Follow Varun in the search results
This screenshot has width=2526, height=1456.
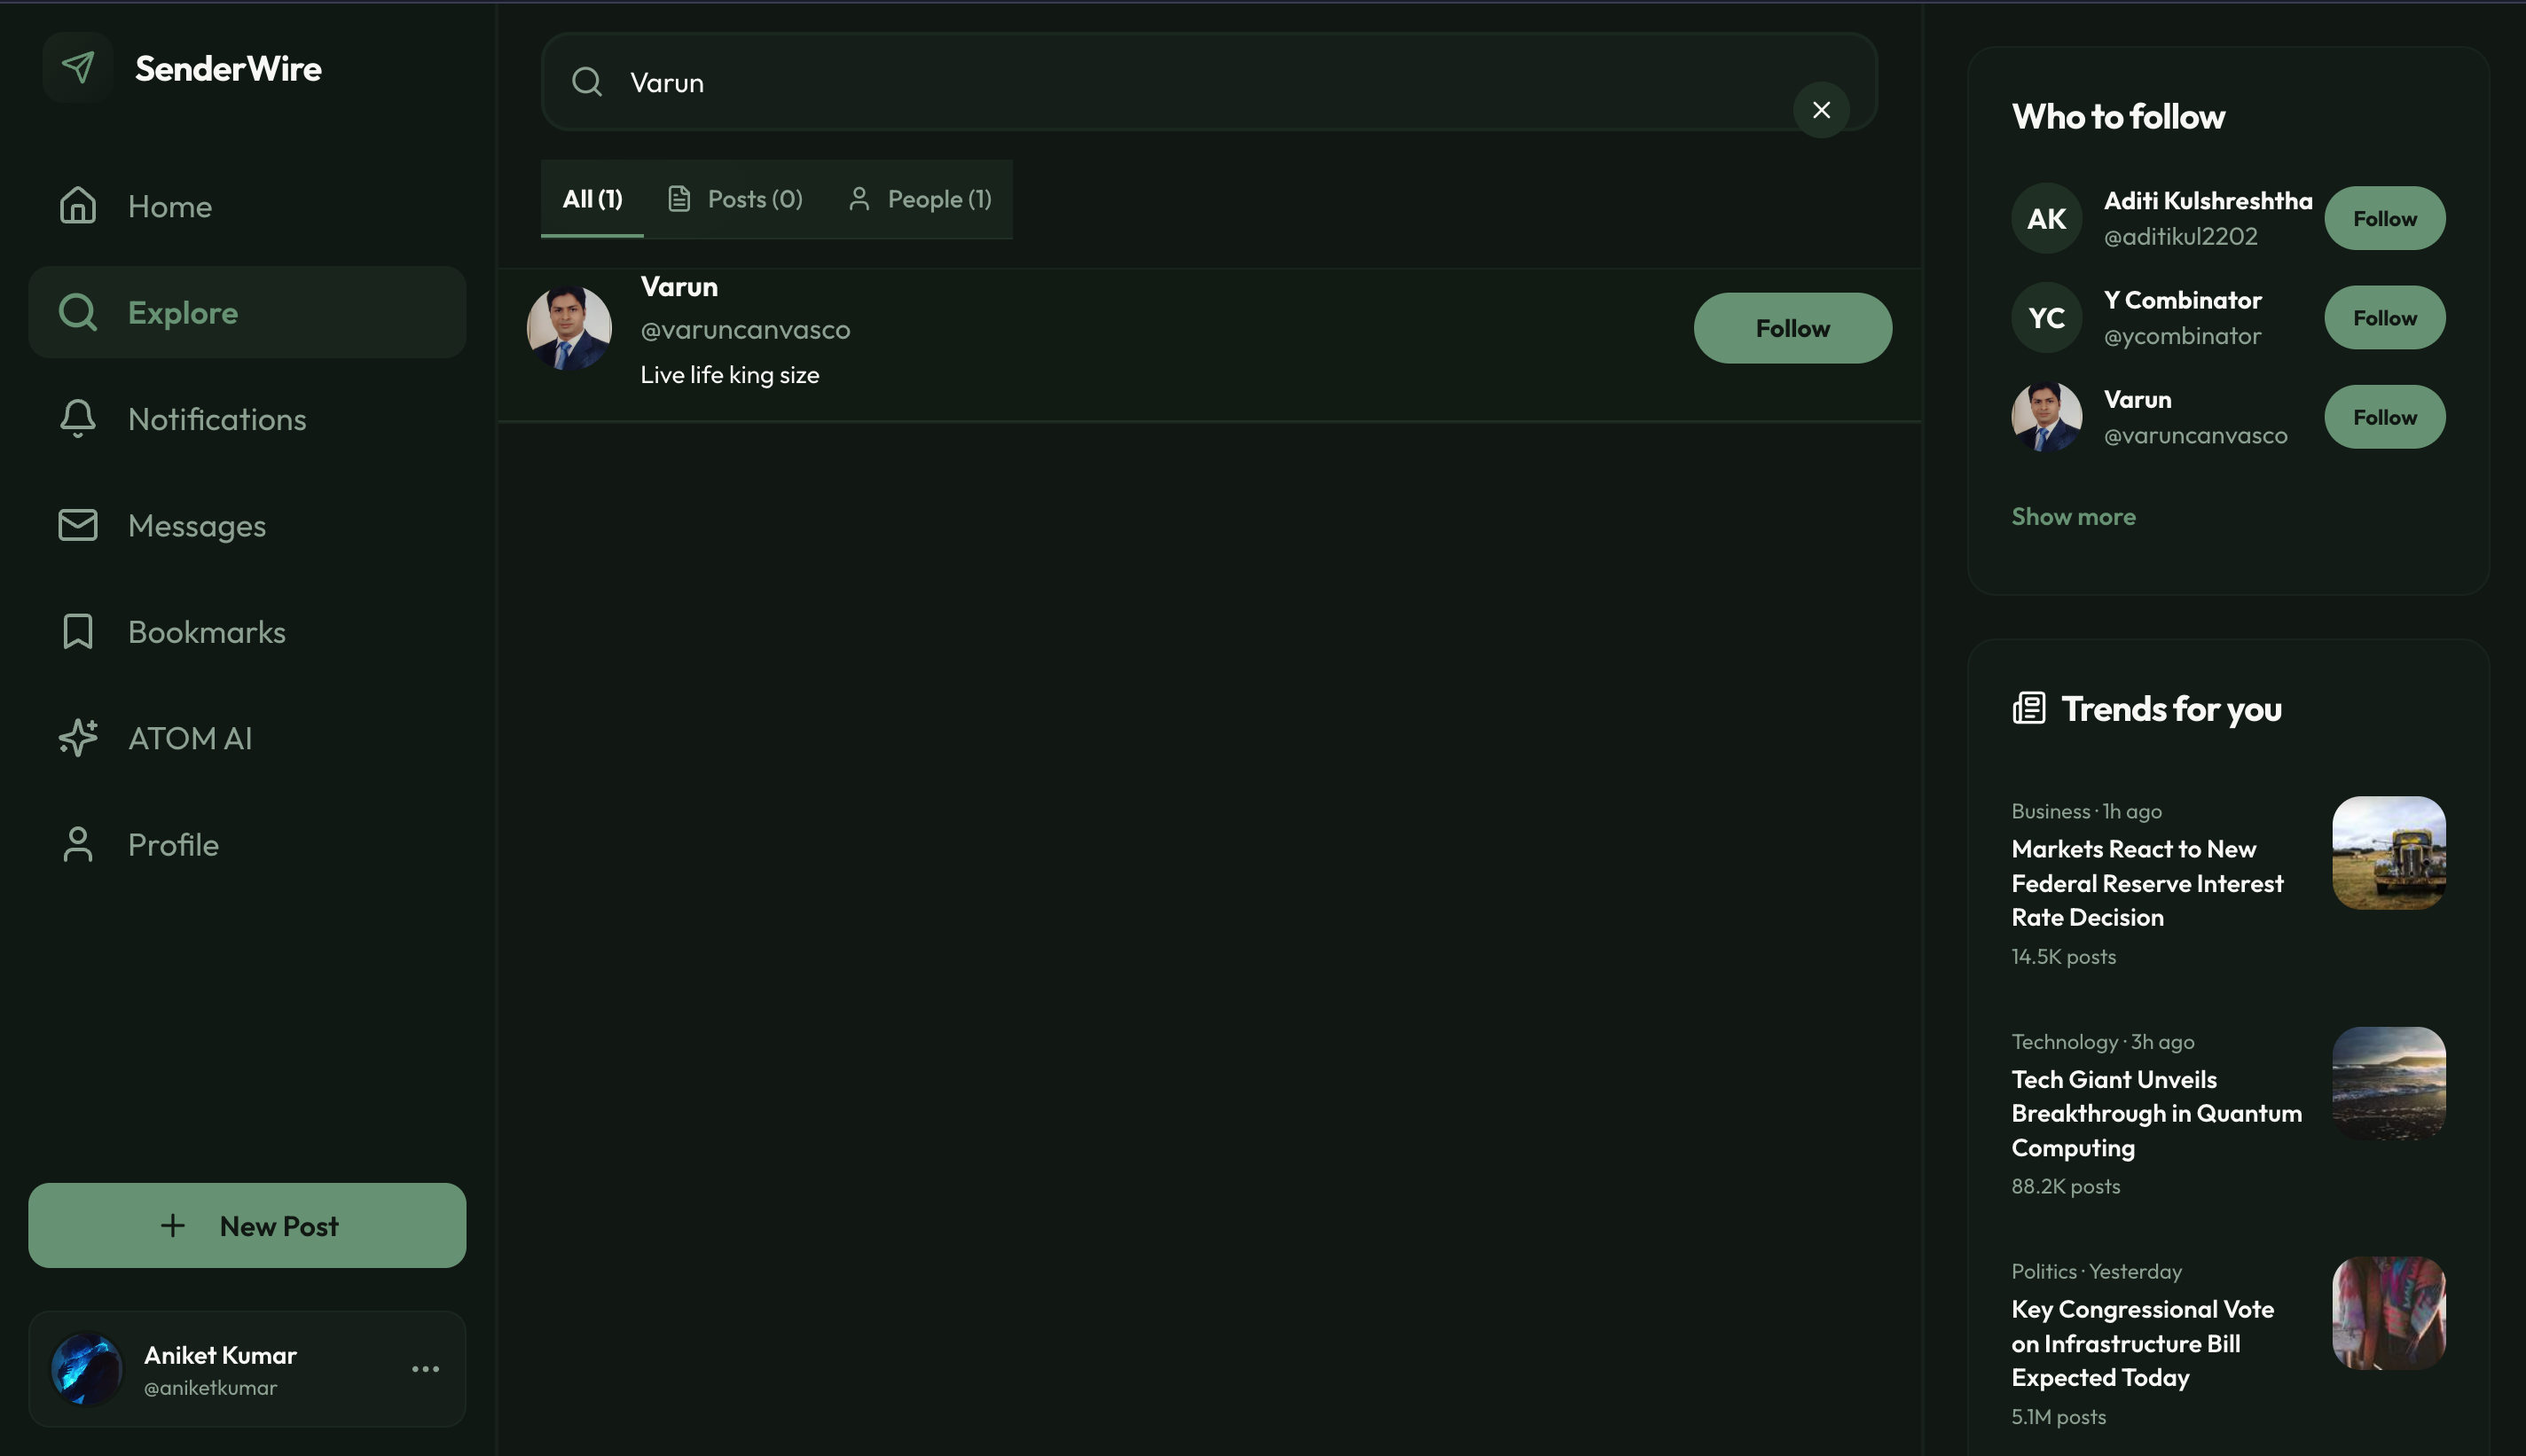1792,328
